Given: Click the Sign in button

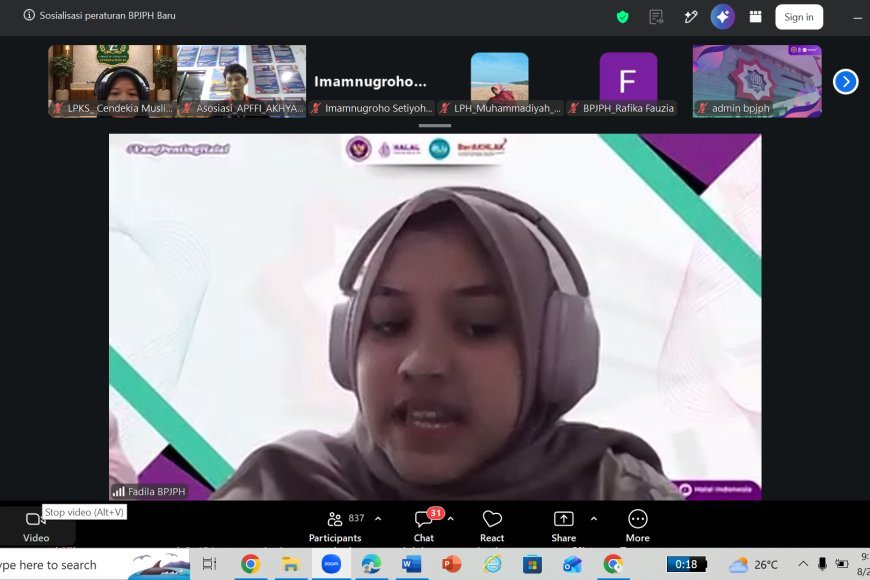Looking at the screenshot, I should (x=798, y=17).
